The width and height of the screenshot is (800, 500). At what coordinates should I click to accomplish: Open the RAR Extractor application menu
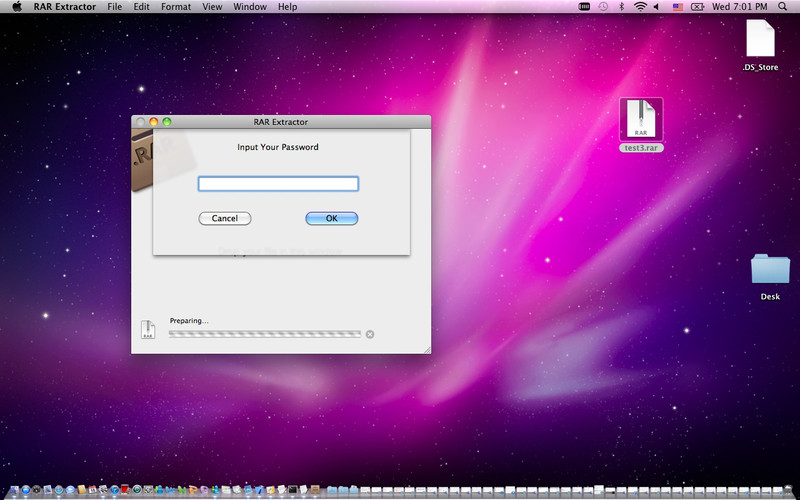[x=65, y=7]
